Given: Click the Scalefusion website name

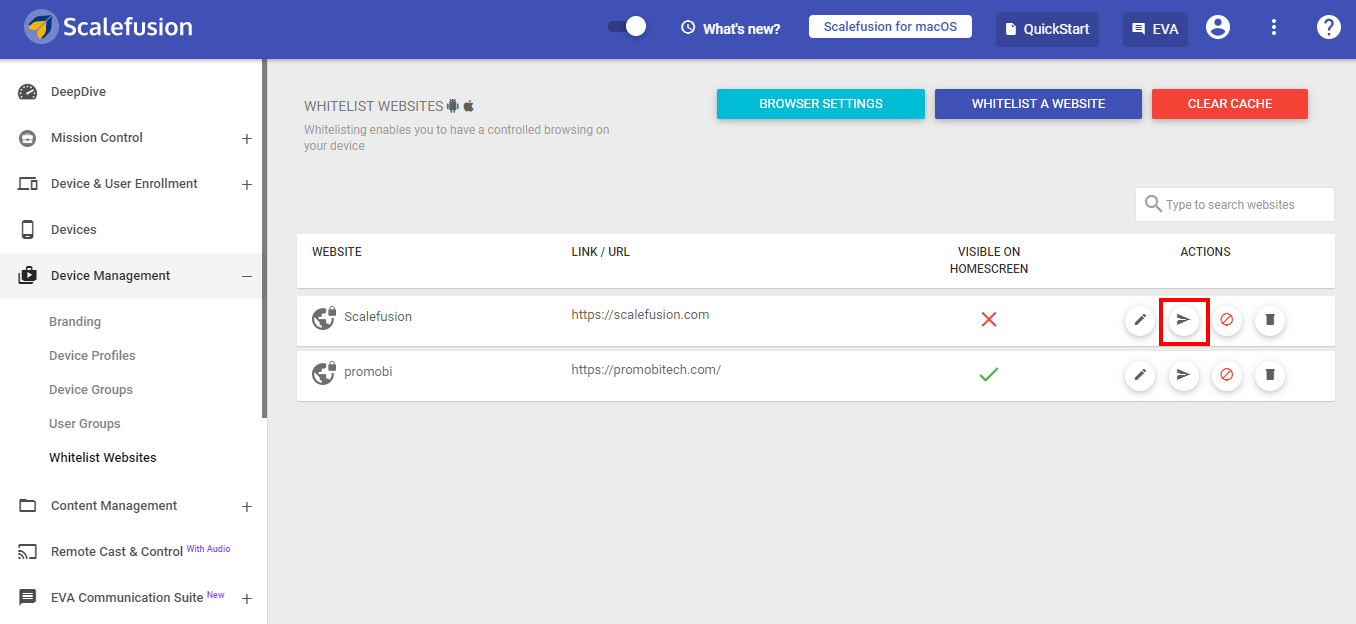Looking at the screenshot, I should click(x=378, y=317).
